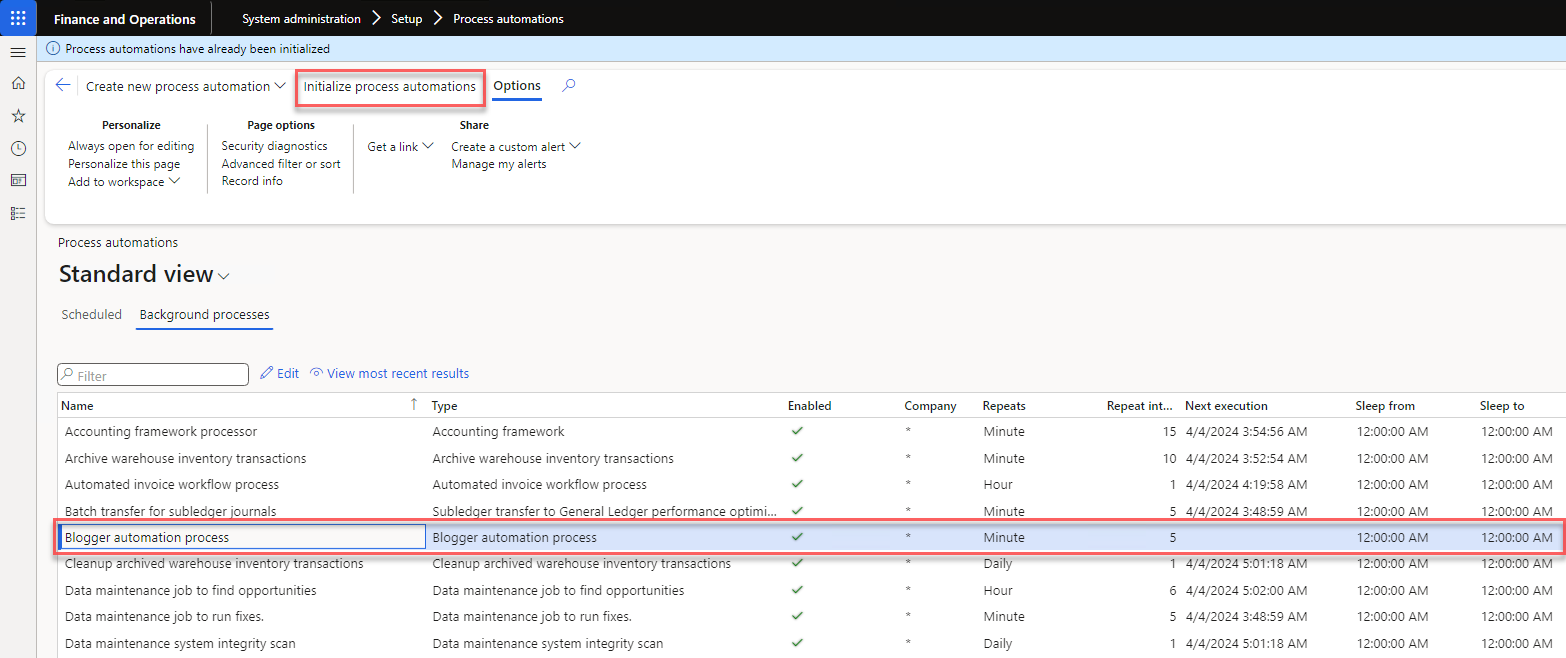The image size is (1566, 658).
Task: Expand the Standard view selector chevron
Action: 224,277
